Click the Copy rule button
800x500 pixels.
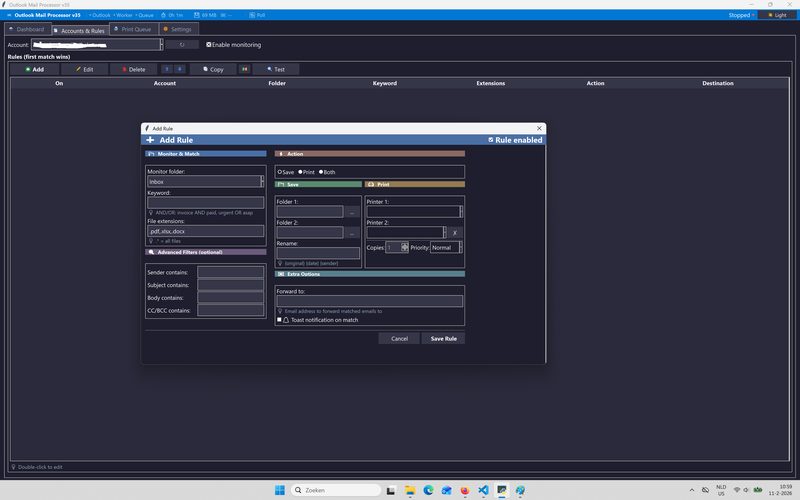tap(213, 69)
